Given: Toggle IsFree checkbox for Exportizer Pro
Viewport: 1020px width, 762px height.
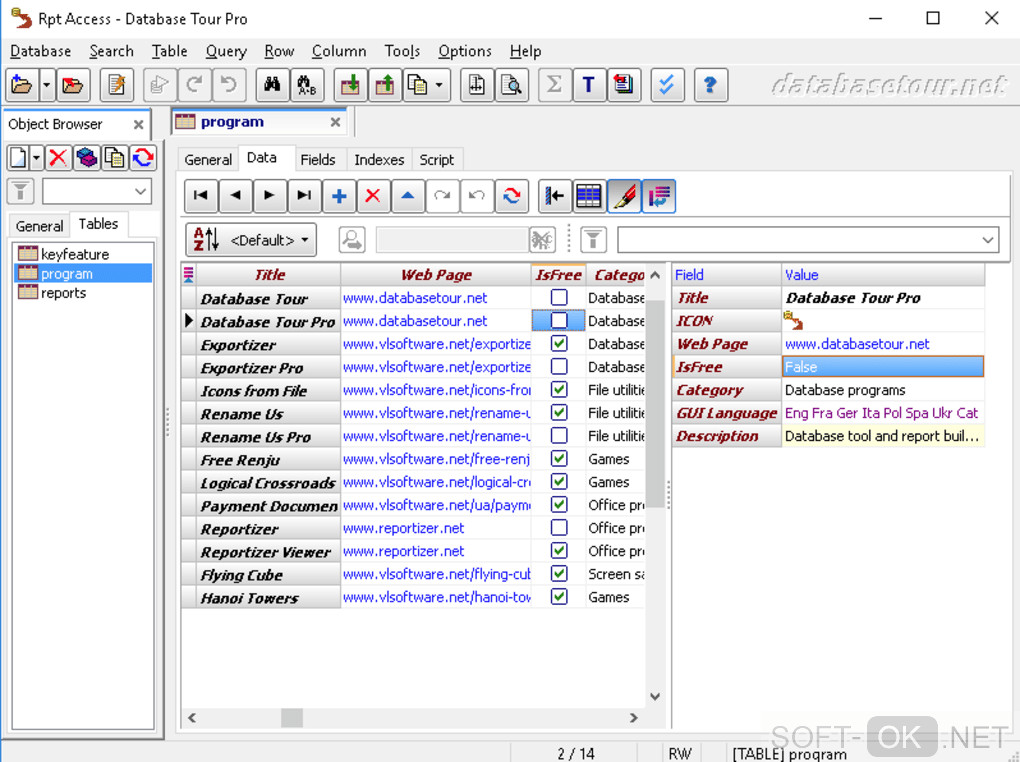Looking at the screenshot, I should pos(559,367).
